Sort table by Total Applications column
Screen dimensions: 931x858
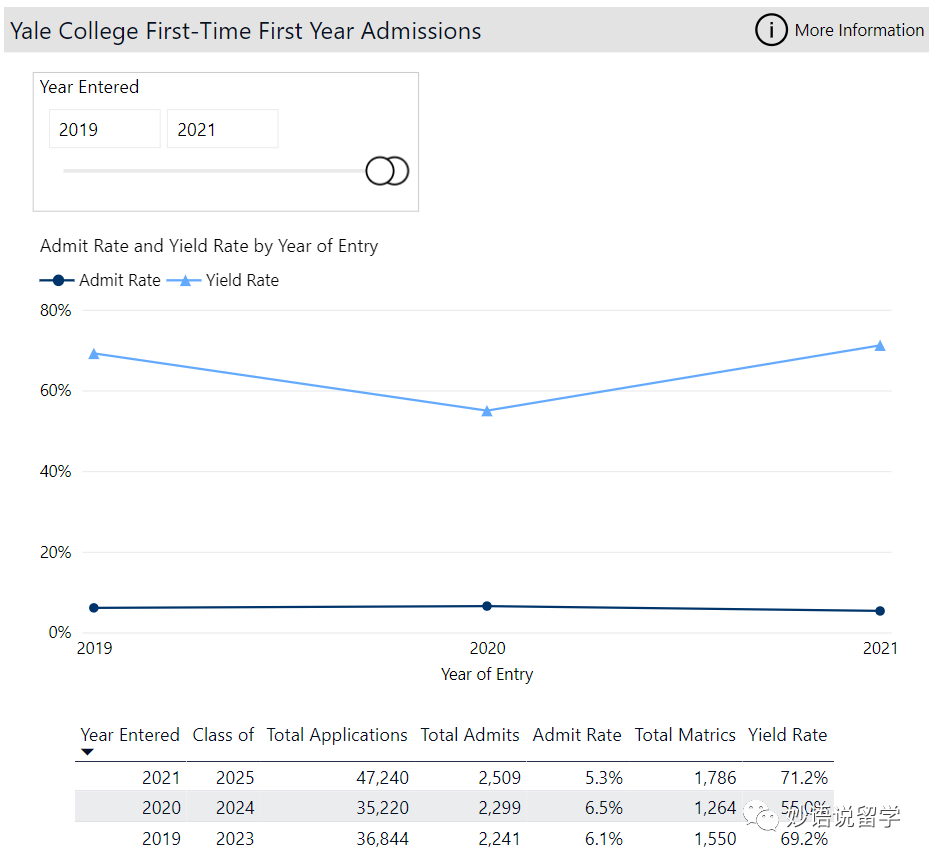[337, 735]
